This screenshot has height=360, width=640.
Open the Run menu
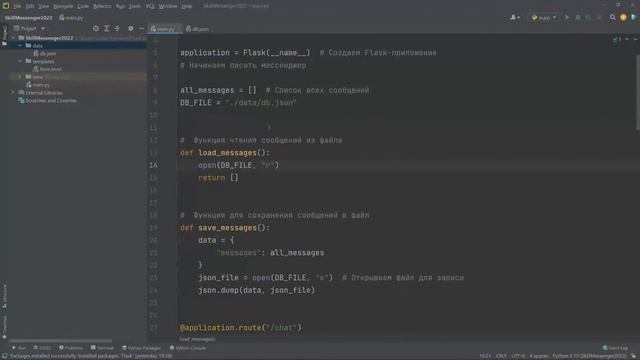coord(120,6)
